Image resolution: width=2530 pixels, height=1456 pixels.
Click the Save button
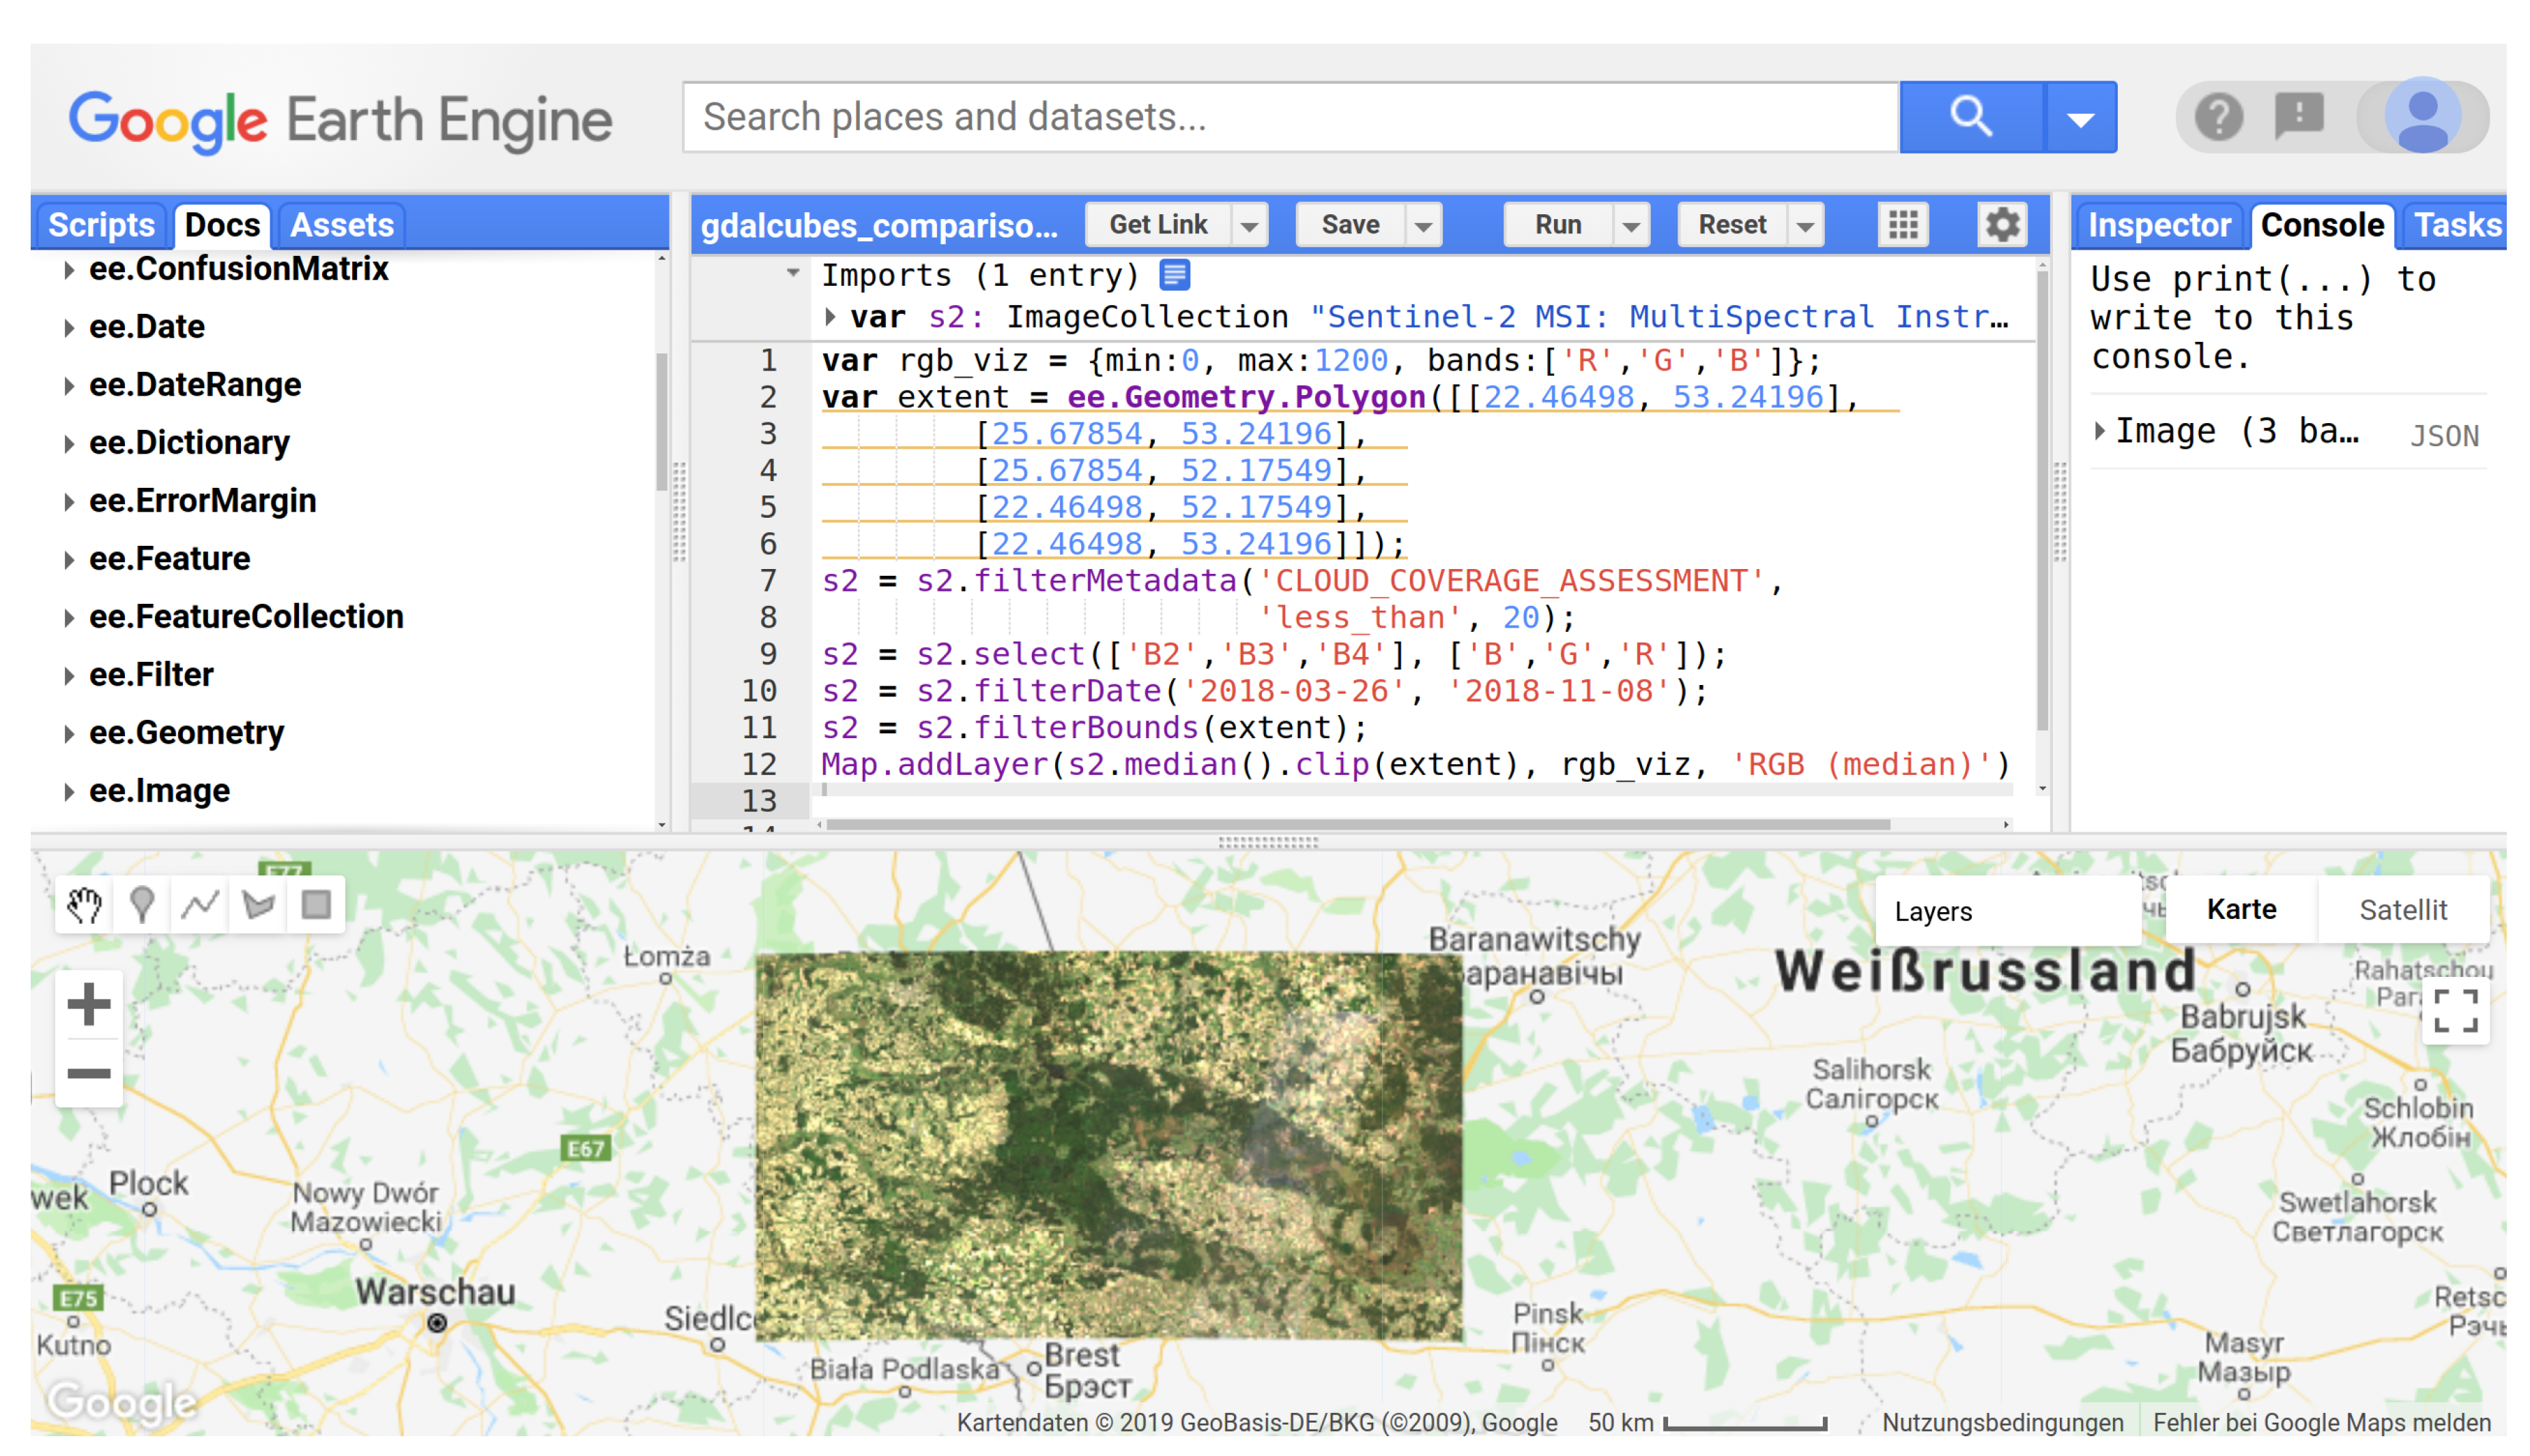1350,225
